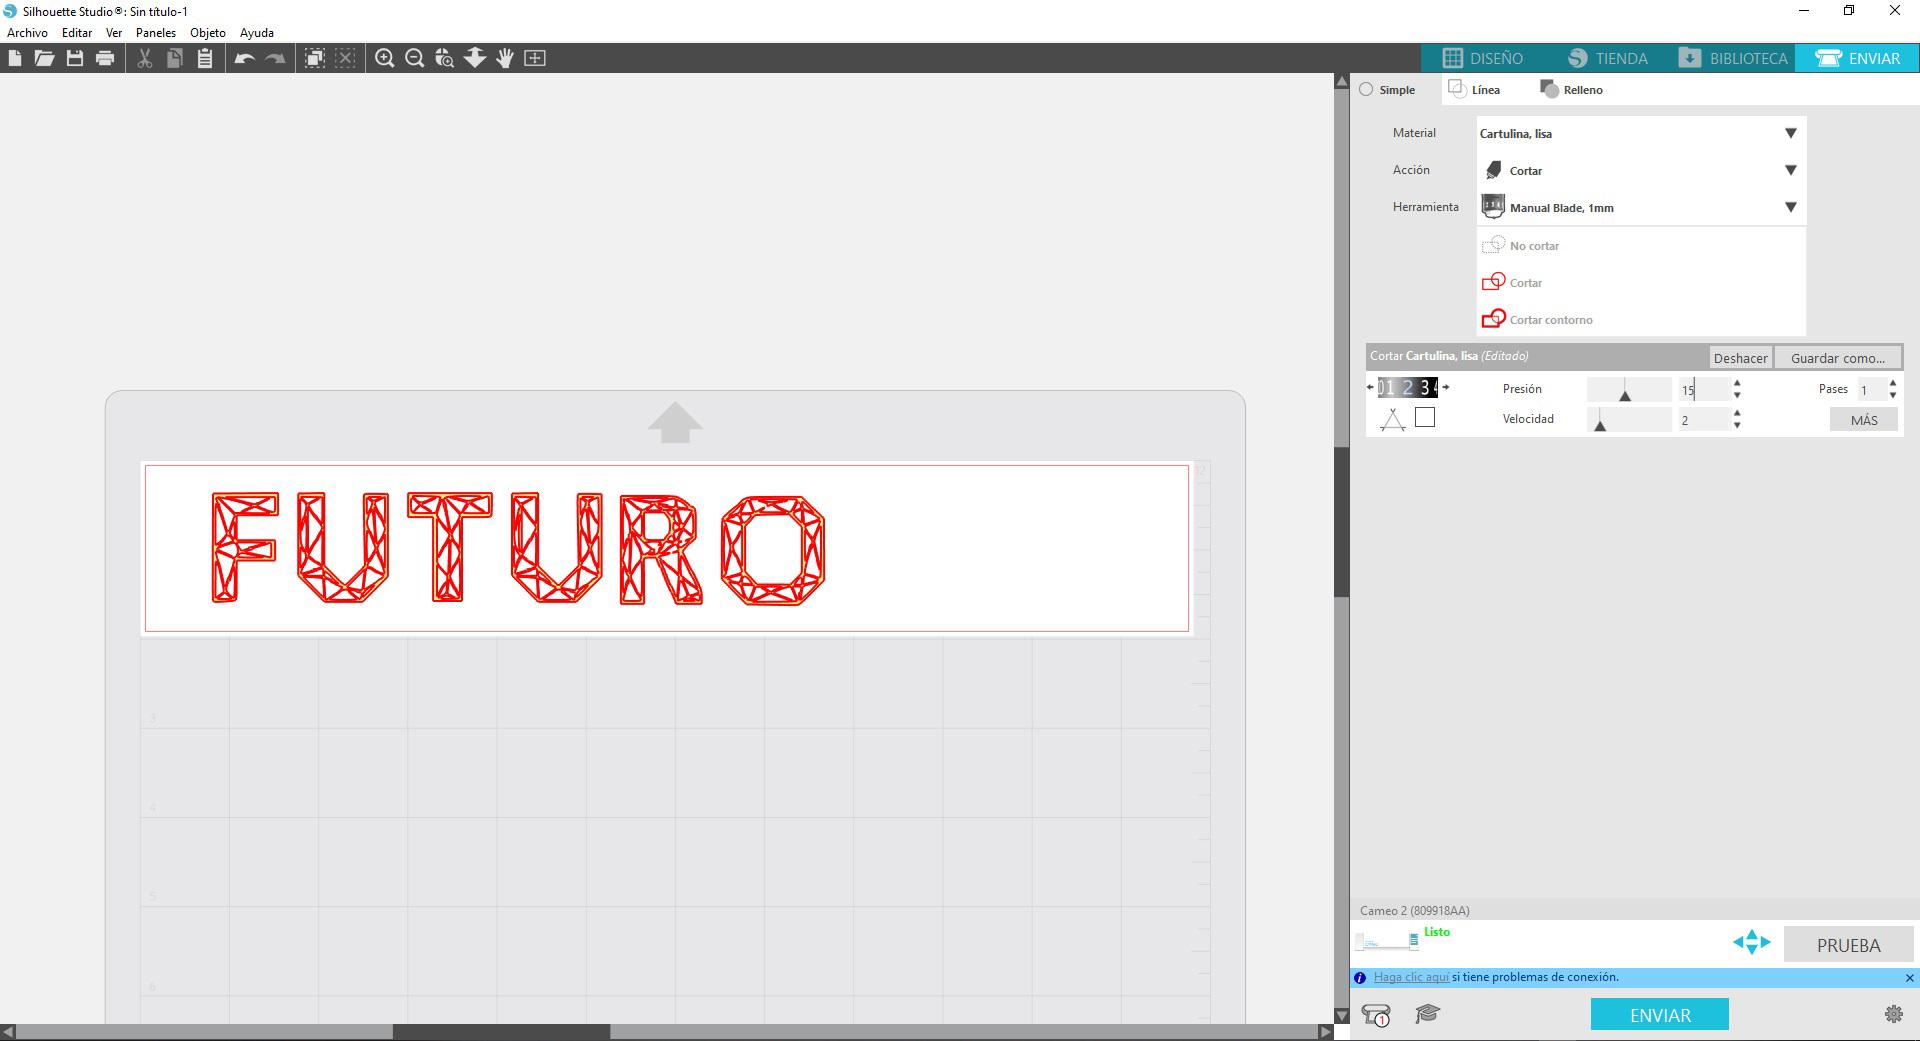Click the blade depth number dial
Screen dimensions: 1920x1041
click(1408, 388)
